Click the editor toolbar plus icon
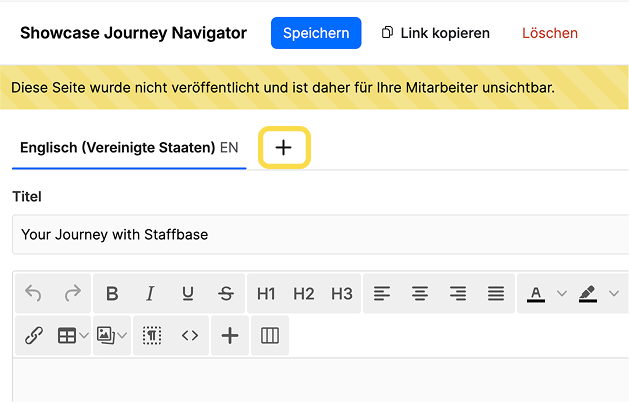The height and width of the screenshot is (402, 629). [x=230, y=335]
